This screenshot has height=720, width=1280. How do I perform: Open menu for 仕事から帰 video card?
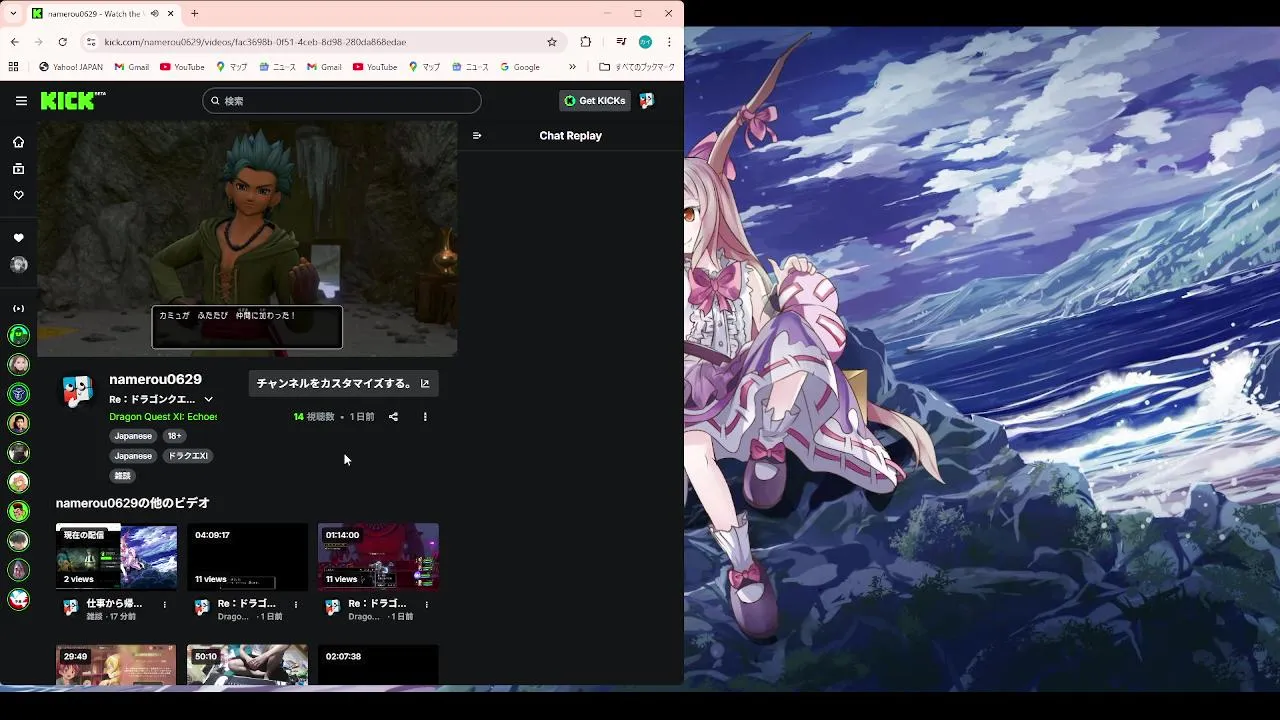pos(165,604)
